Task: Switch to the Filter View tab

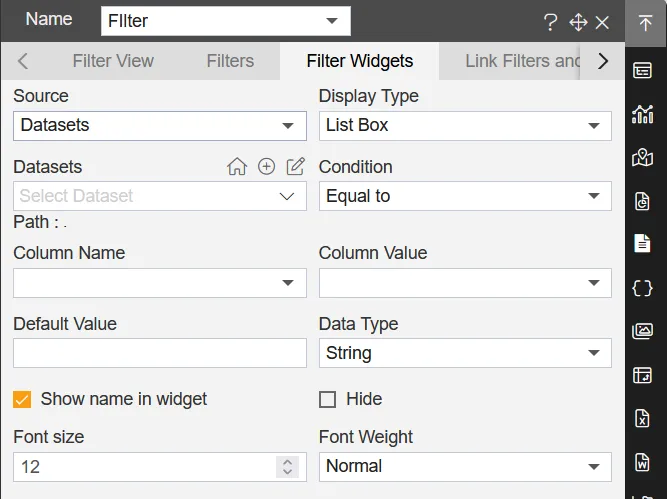Action: (x=113, y=61)
